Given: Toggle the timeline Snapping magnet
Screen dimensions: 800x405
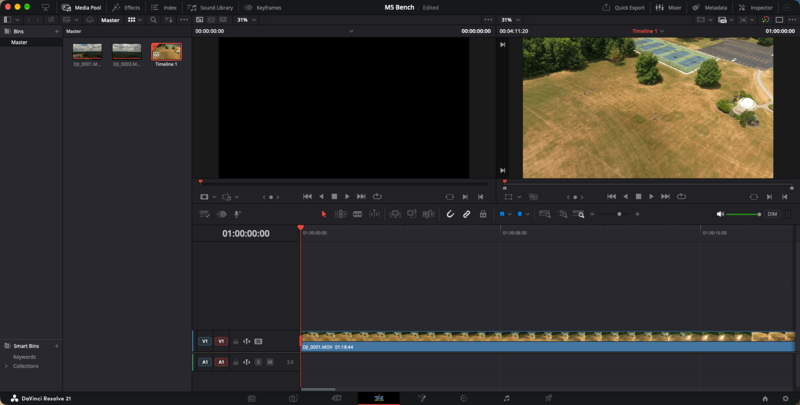Looking at the screenshot, I should [x=450, y=214].
